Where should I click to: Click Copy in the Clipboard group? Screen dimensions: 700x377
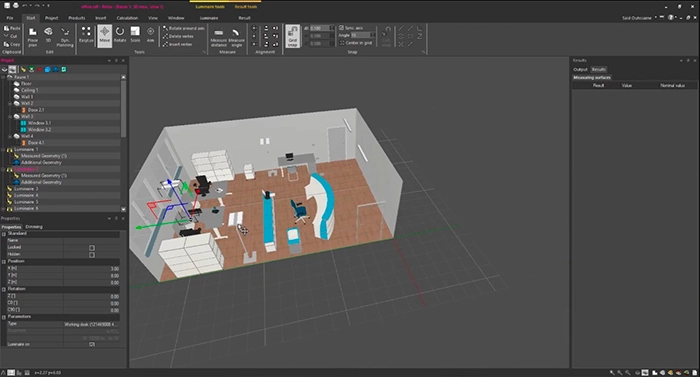(12, 44)
